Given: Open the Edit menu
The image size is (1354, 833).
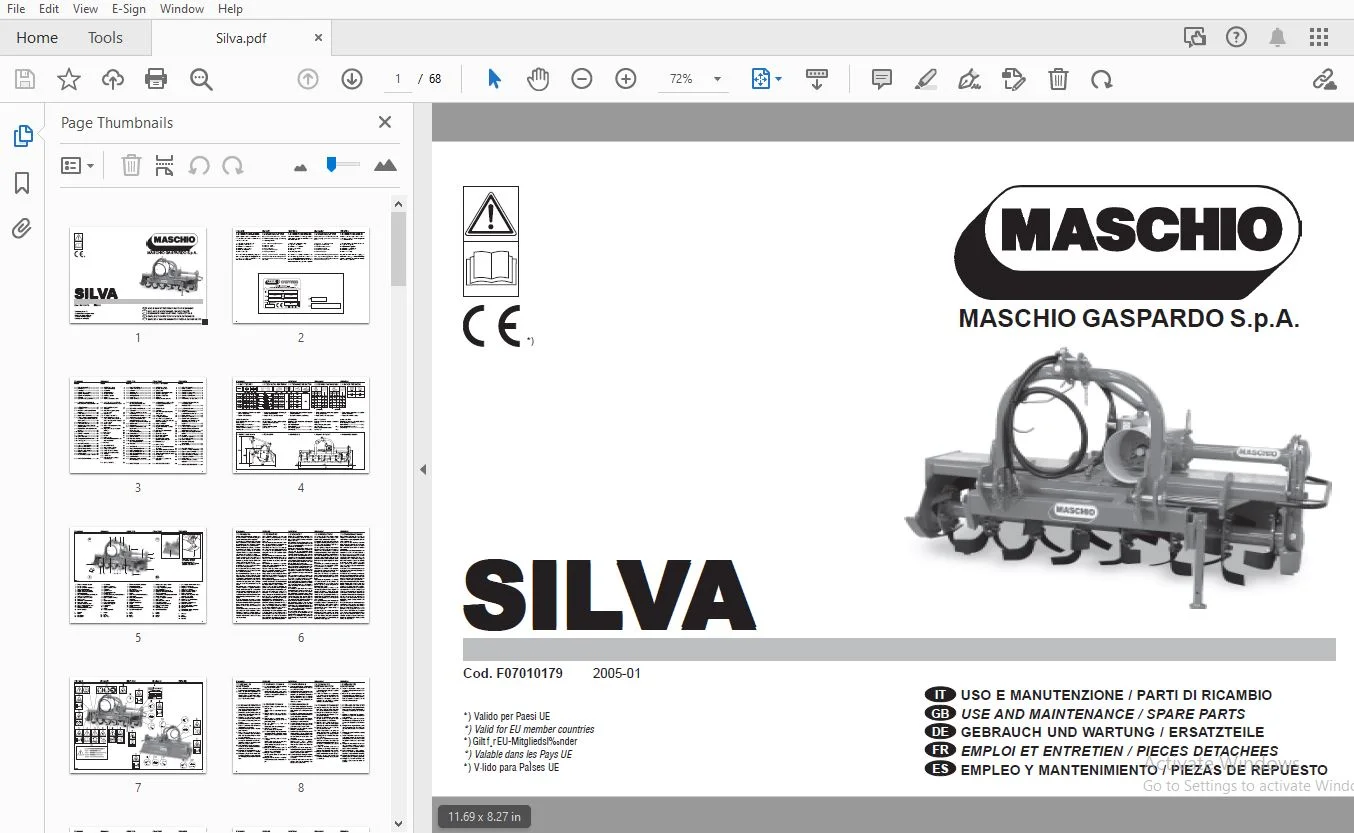Looking at the screenshot, I should (x=49, y=9).
